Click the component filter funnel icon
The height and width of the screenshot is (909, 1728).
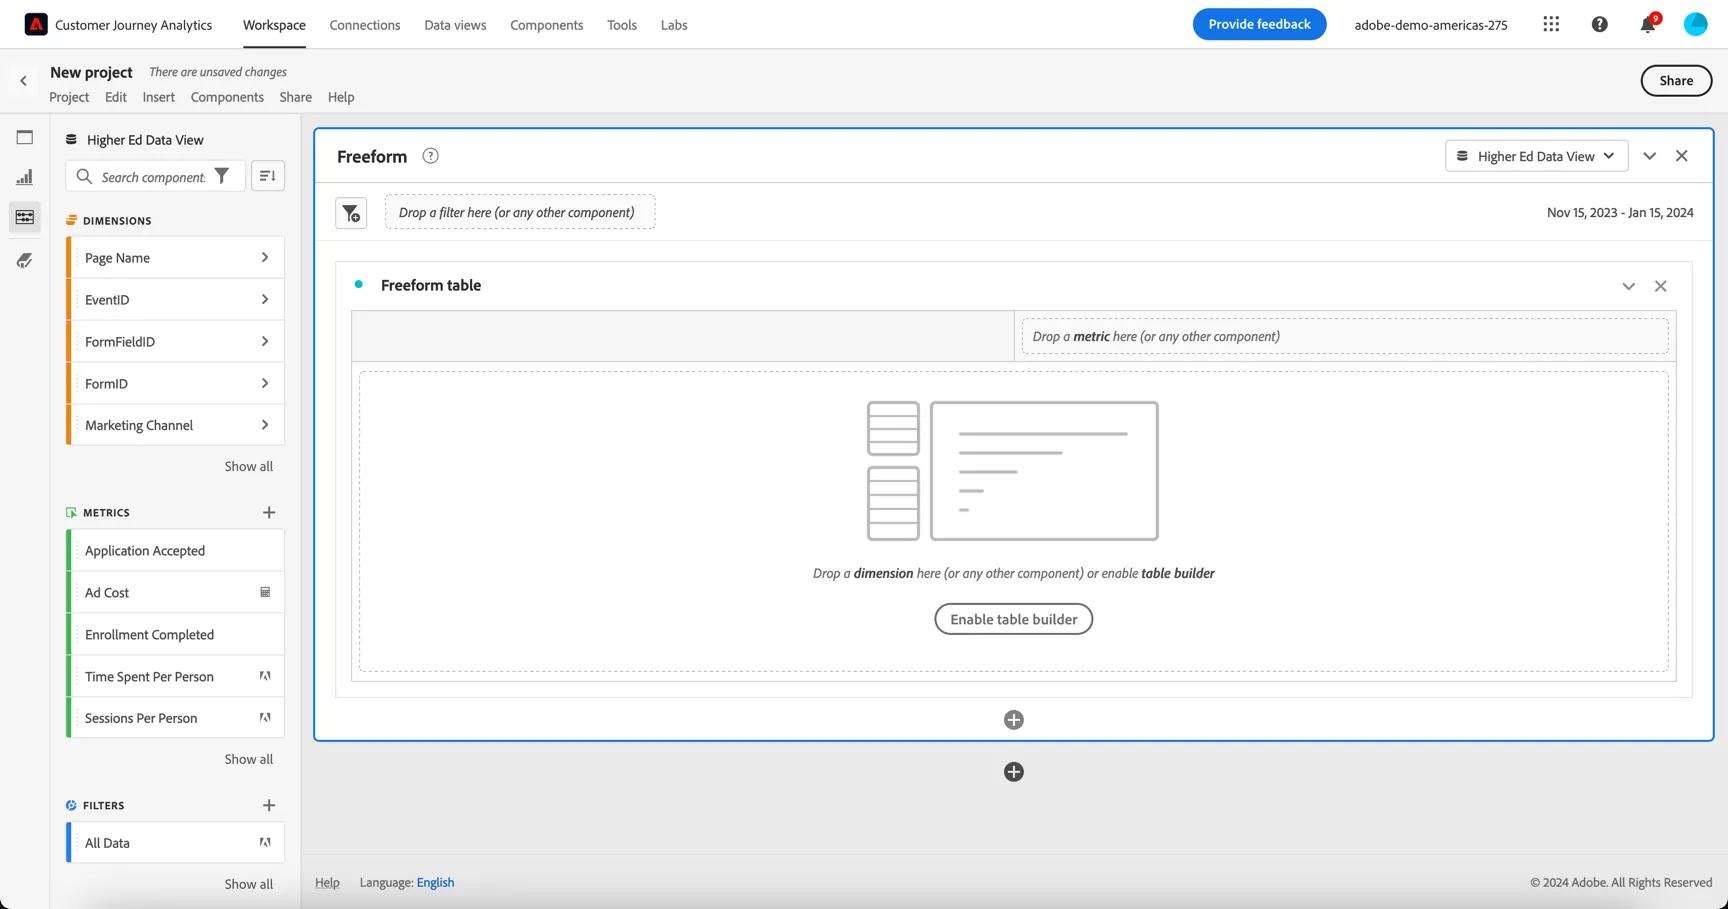tap(222, 176)
